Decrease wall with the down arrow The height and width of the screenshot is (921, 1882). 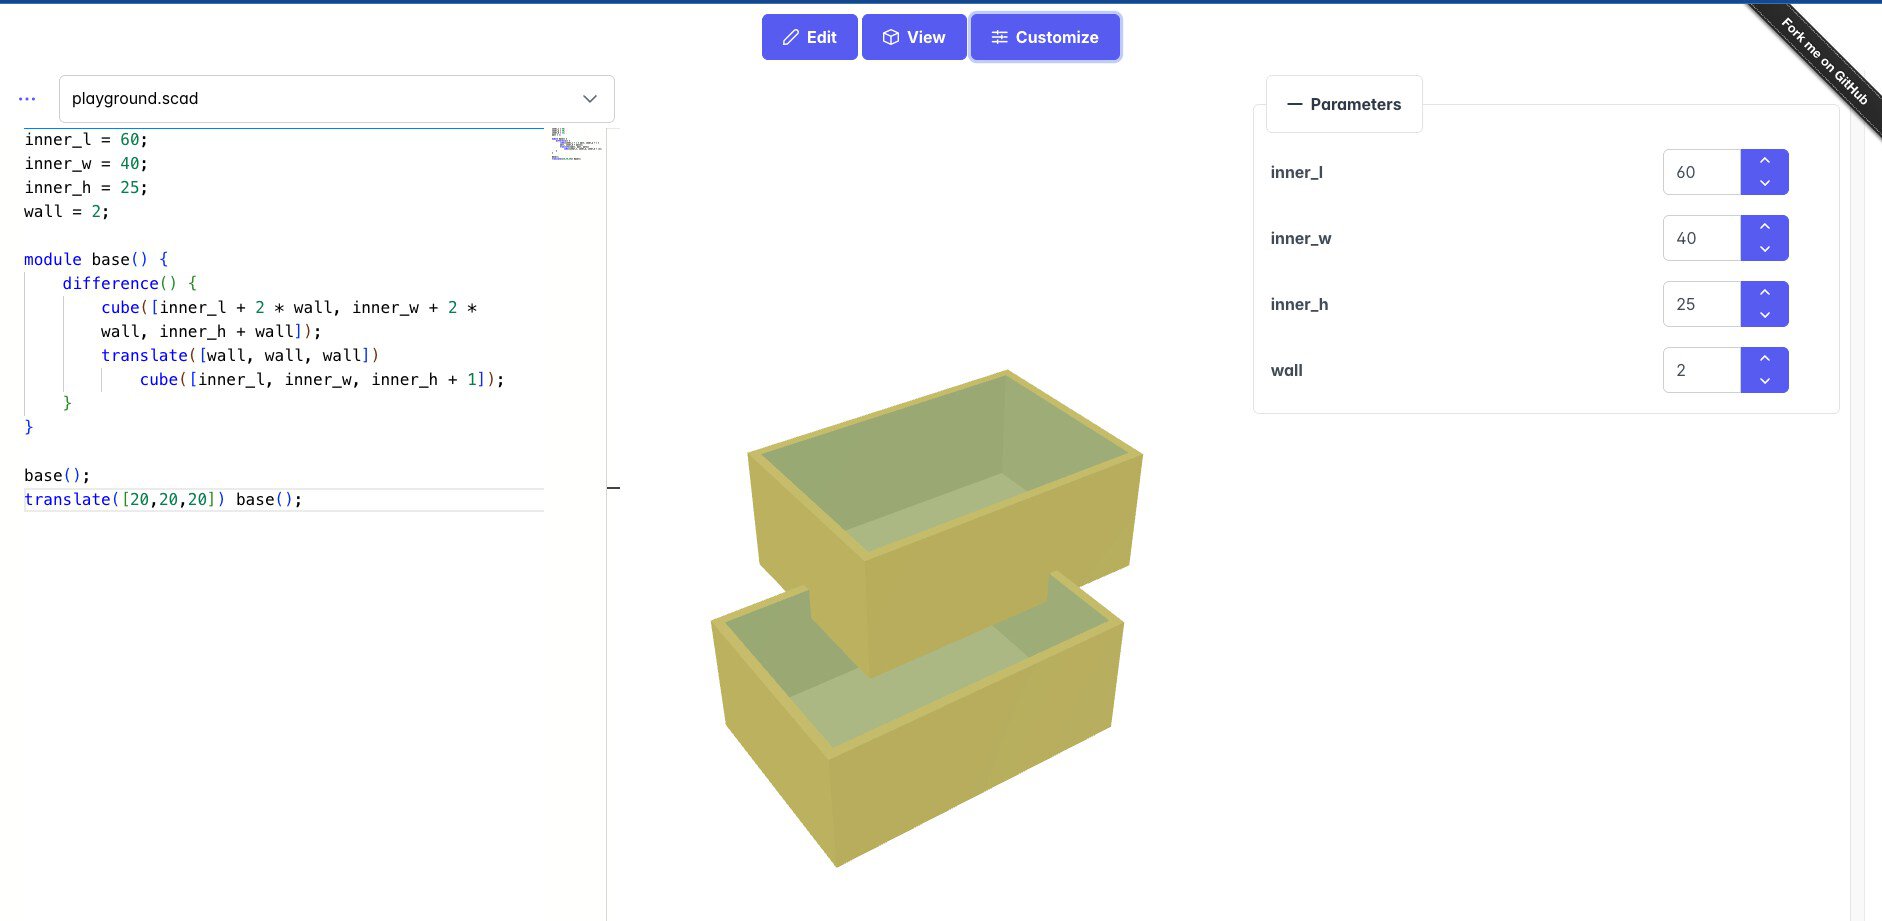tap(1765, 381)
